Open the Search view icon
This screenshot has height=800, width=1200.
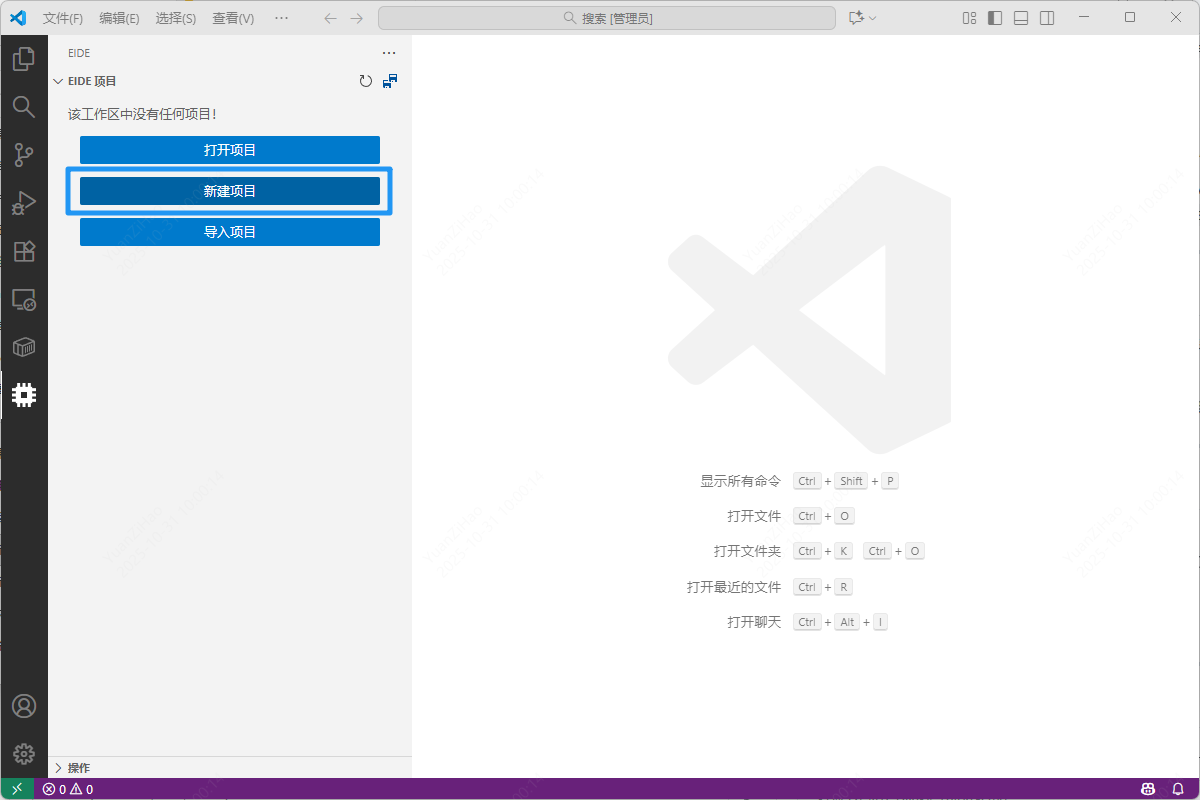24,107
